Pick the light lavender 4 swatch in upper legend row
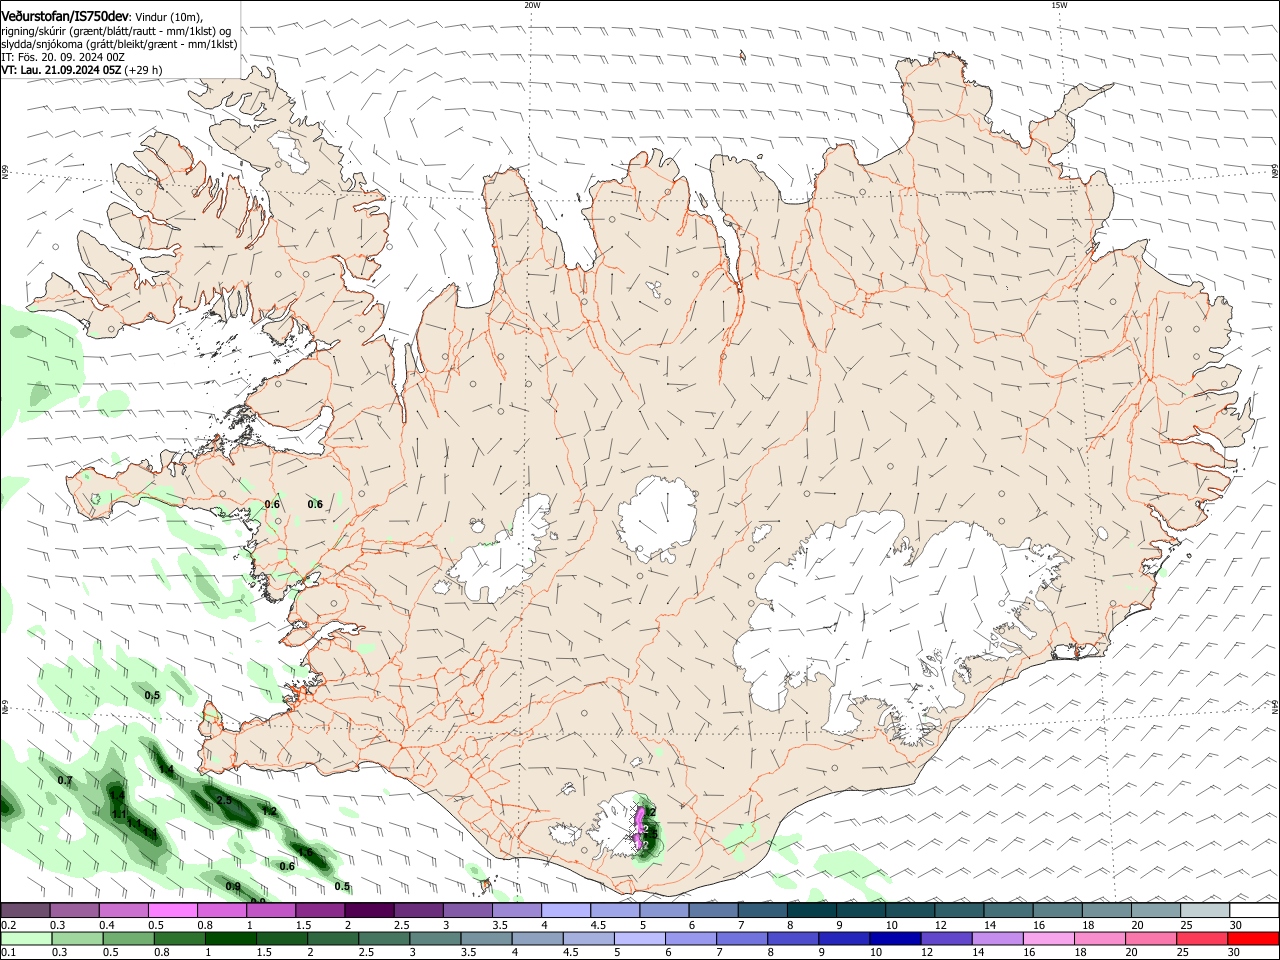 click(566, 911)
